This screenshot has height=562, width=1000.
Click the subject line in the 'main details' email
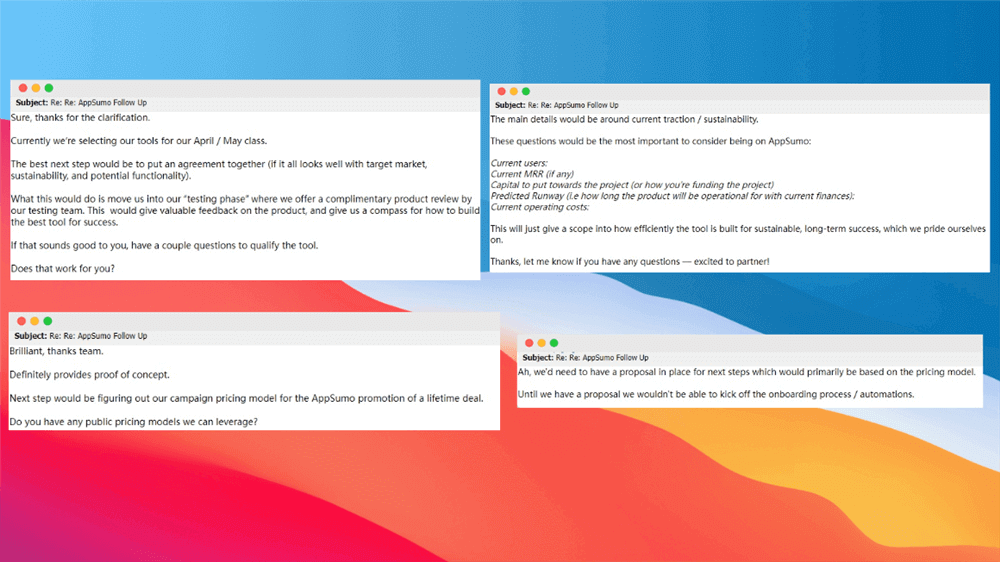(x=557, y=105)
